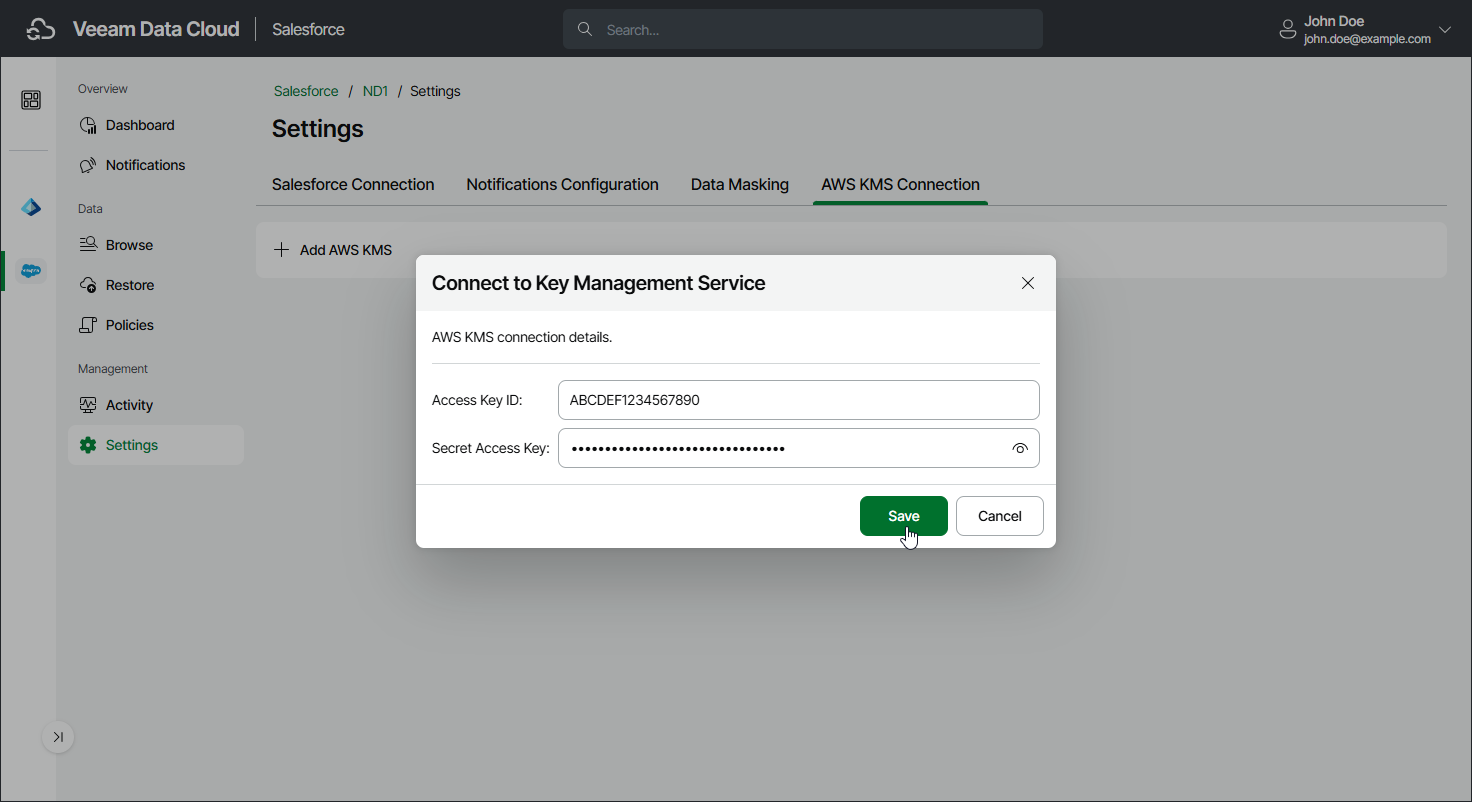1472x802 pixels.
Task: Select Settings in the sidebar
Action: click(155, 445)
